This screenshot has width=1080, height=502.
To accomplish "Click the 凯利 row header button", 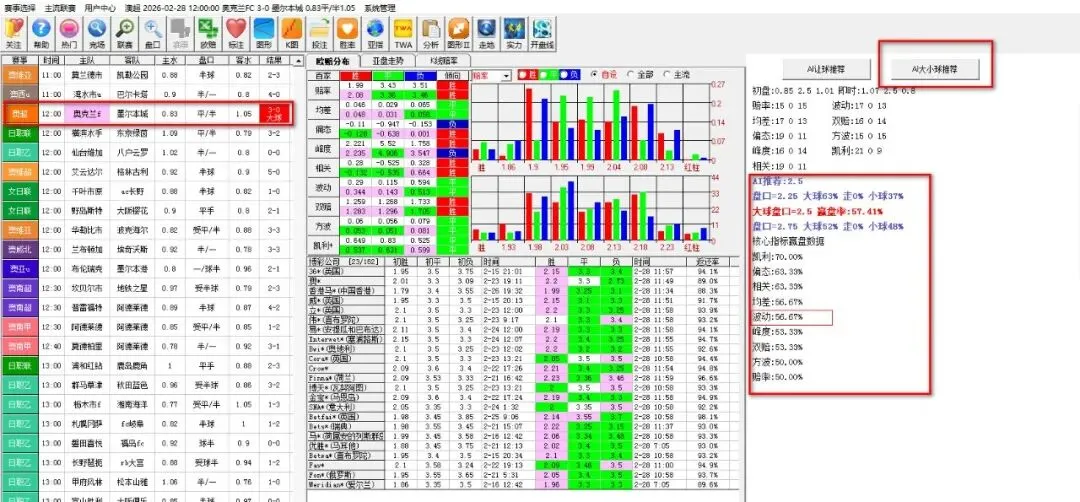I will tap(322, 245).
